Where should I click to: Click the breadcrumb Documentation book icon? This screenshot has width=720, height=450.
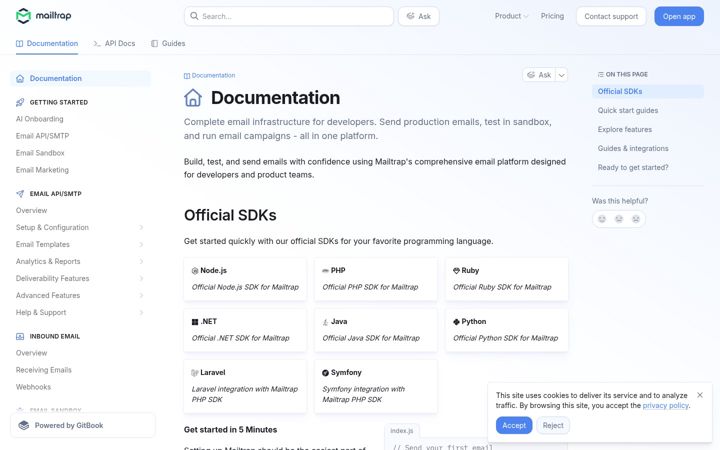(186, 76)
